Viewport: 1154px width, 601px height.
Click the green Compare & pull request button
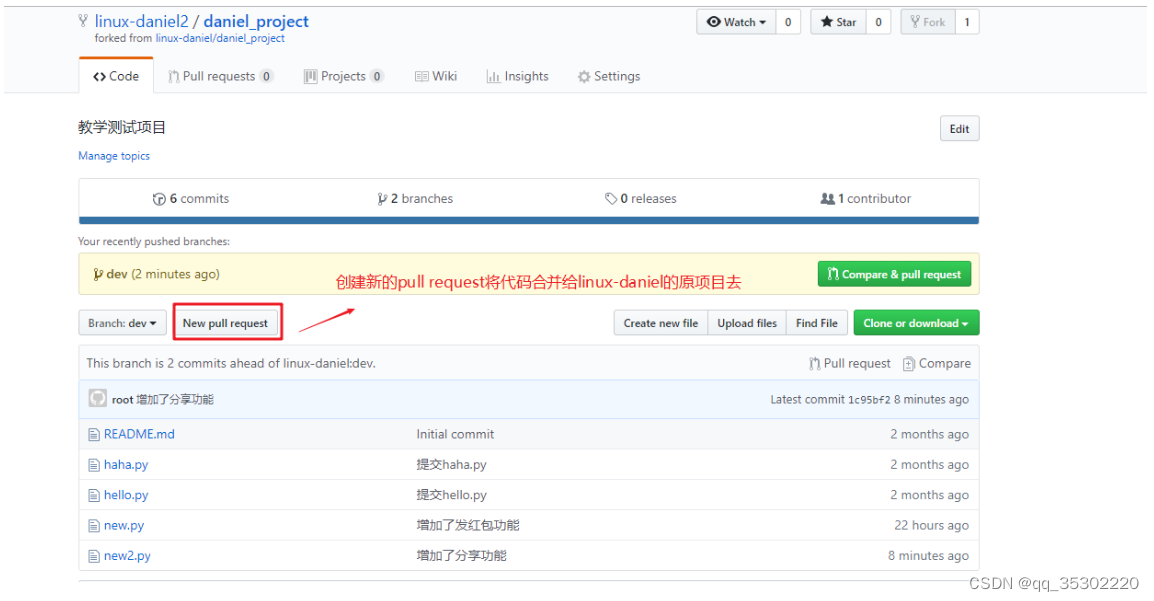click(x=894, y=274)
